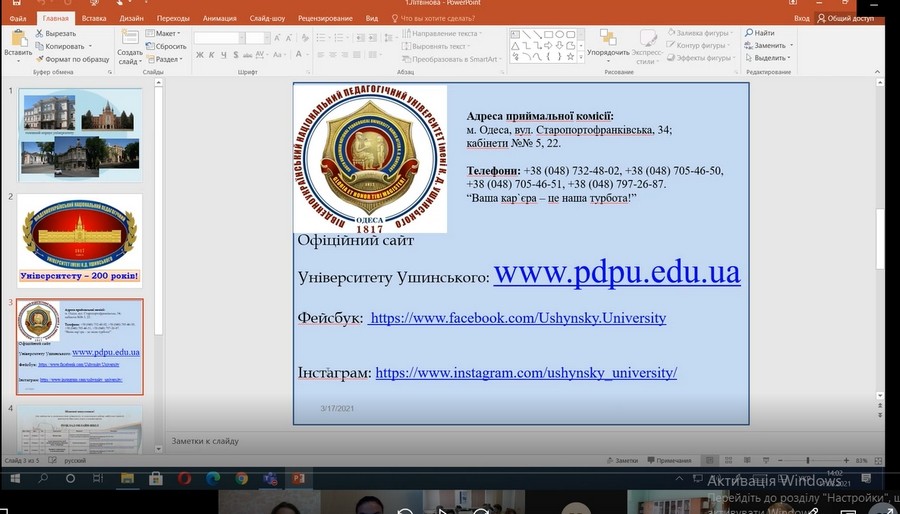900x514 pixels.
Task: Click the Сбросить slide reset button
Action: pos(166,46)
